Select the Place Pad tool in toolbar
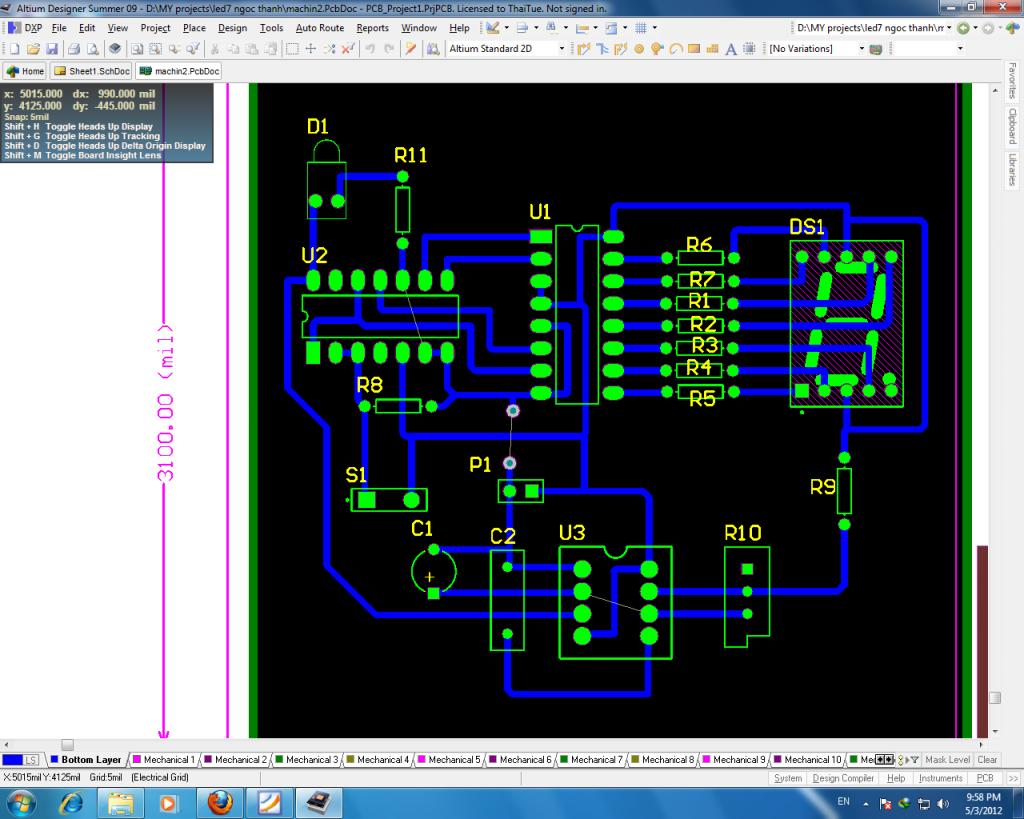The height and width of the screenshot is (819, 1024). coord(639,49)
